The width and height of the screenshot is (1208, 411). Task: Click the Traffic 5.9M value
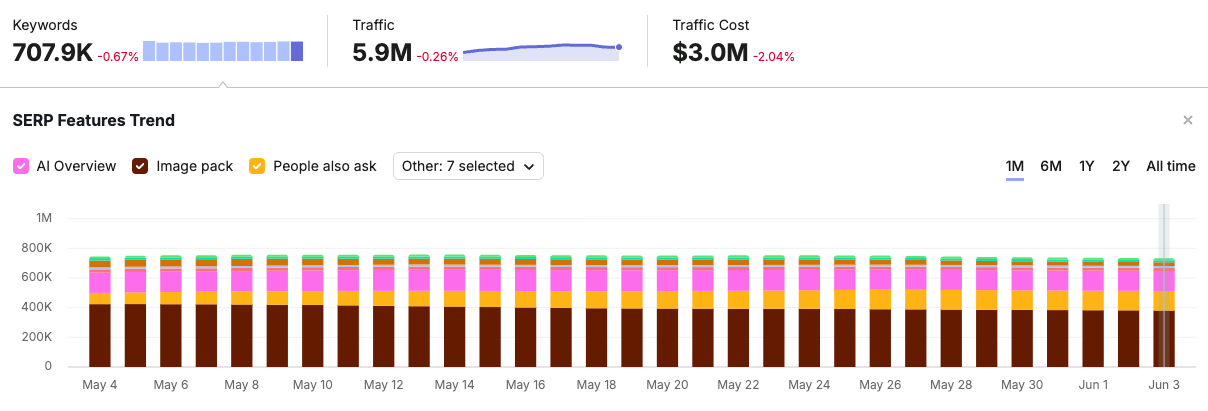382,53
